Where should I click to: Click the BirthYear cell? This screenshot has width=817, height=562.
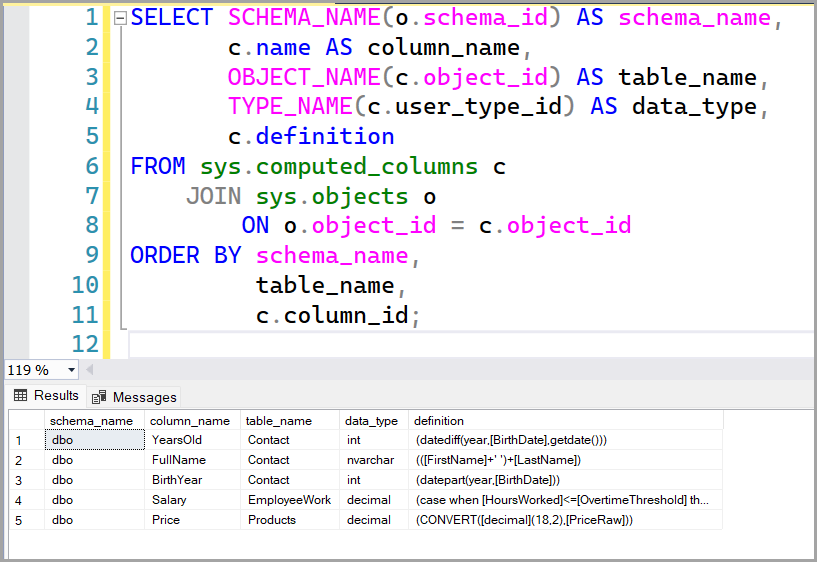point(192,480)
